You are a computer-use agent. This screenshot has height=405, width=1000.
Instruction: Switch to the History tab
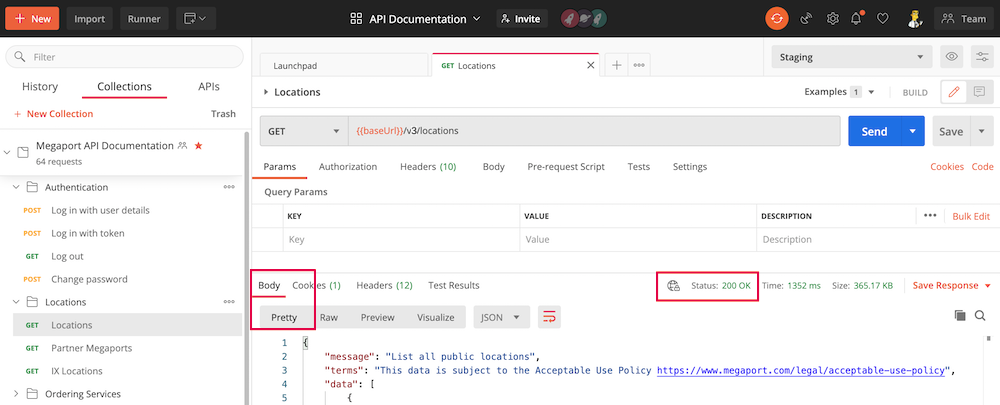[x=40, y=87]
